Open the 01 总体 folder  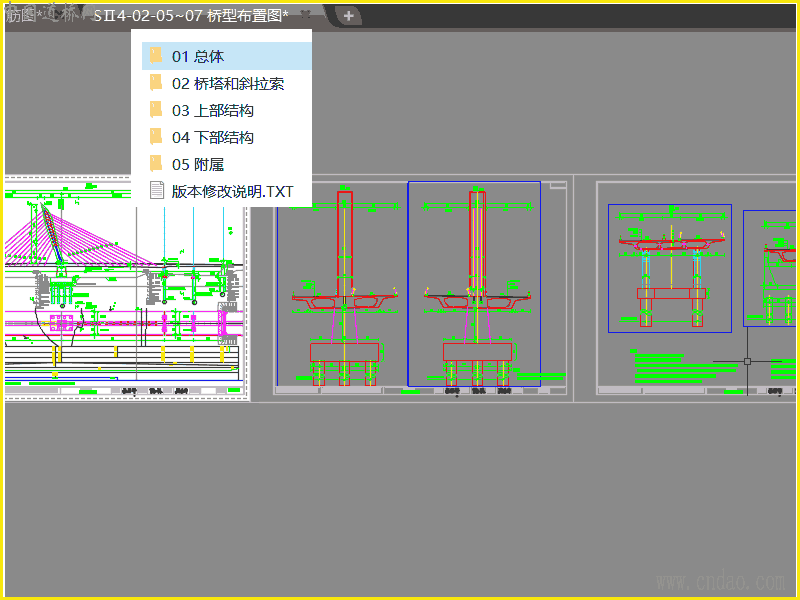click(227, 56)
